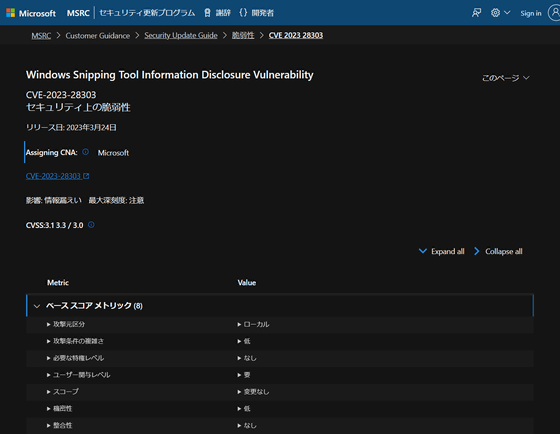Screen dimensions: 560x434
Task: Click the external link icon beside CVE-2023-28303
Action: [86, 176]
